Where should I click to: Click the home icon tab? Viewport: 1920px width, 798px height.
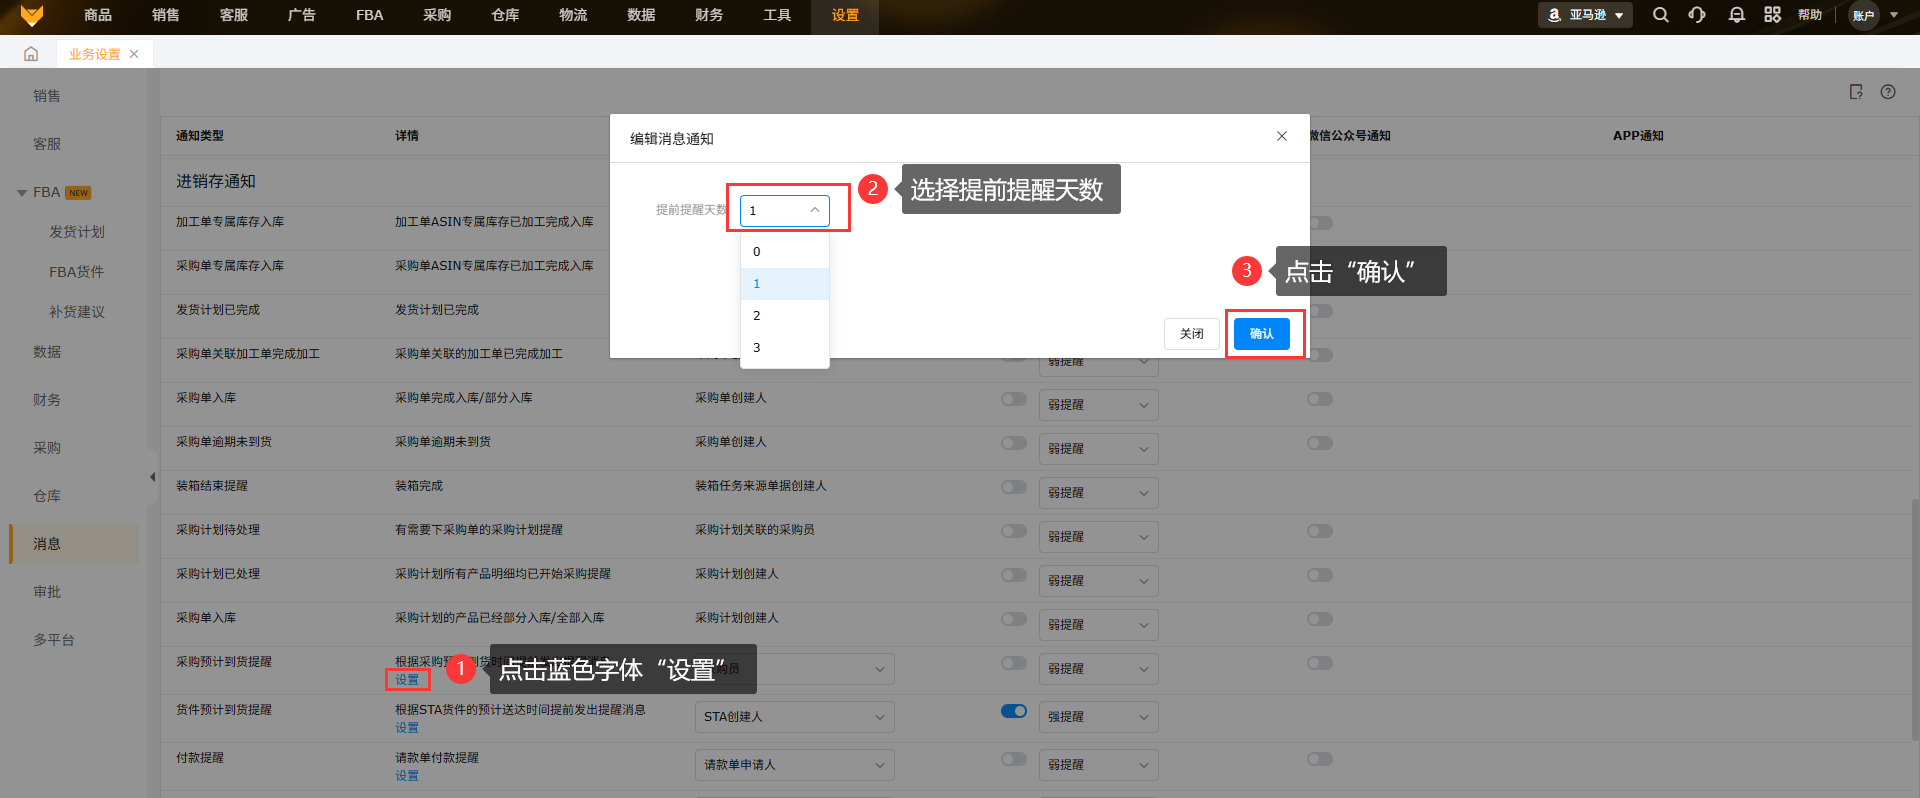(31, 54)
